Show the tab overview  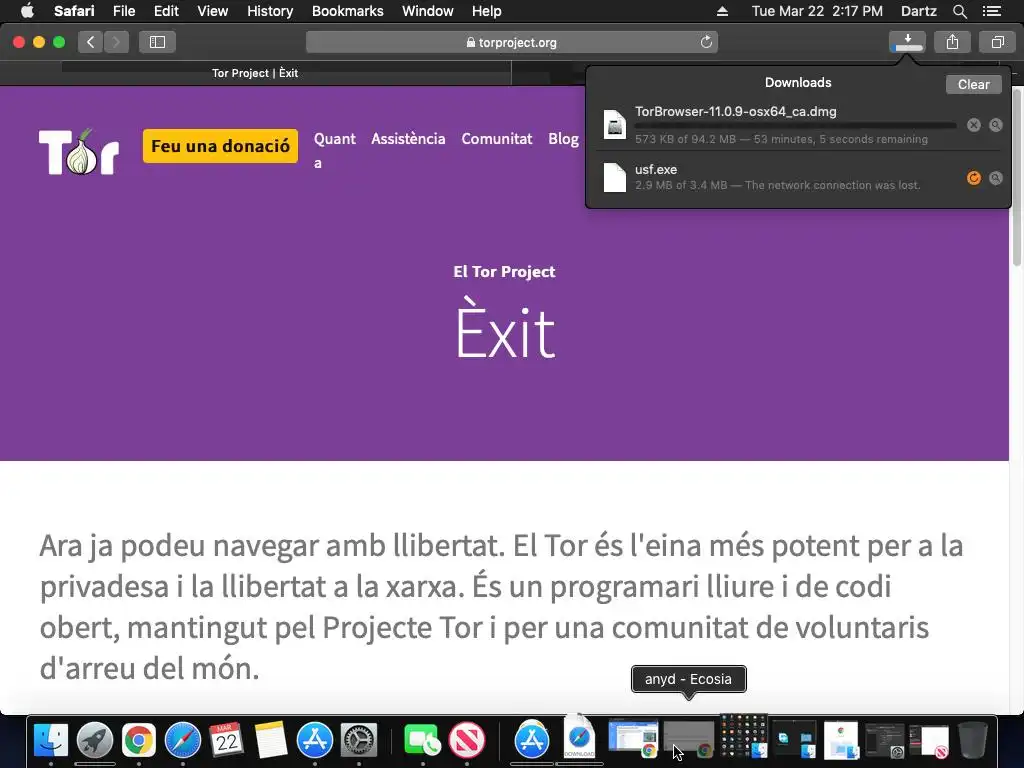[x=997, y=42]
